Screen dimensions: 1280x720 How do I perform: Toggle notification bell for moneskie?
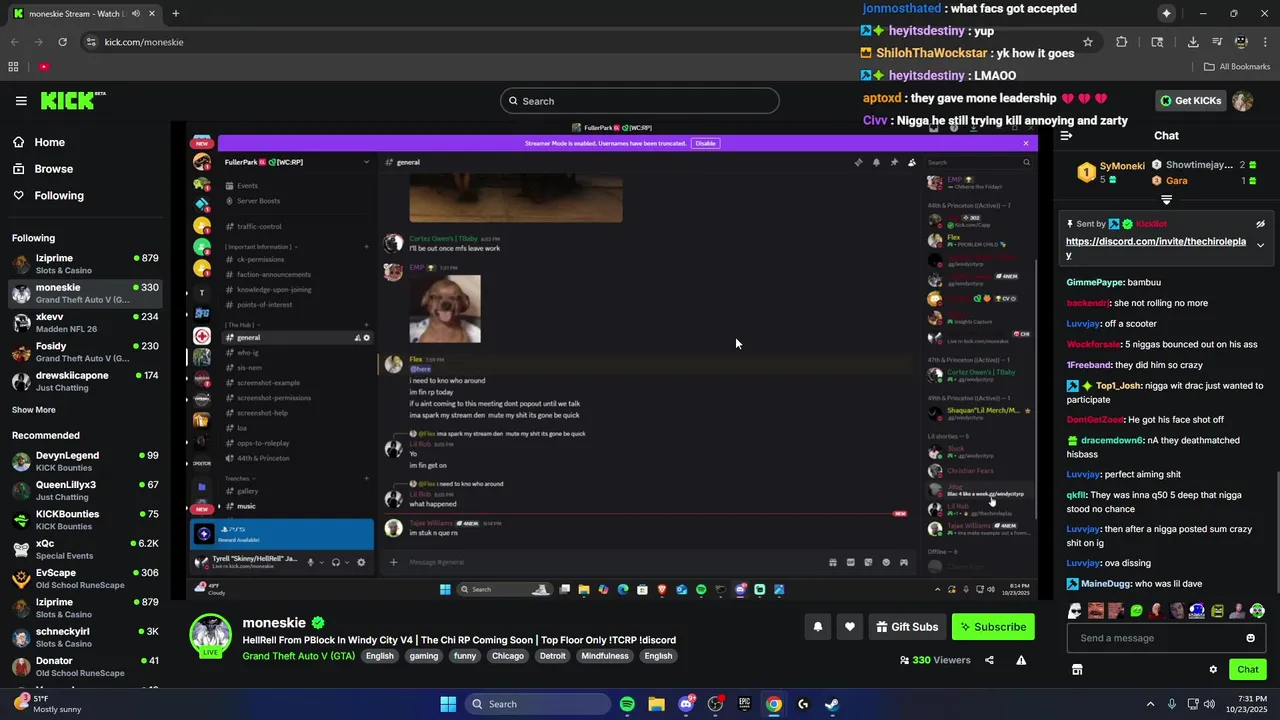817,627
